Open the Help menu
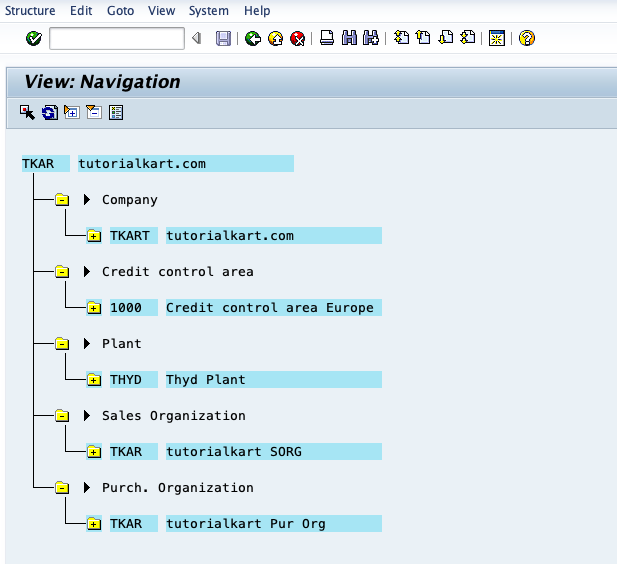This screenshot has height=564, width=617. pos(257,11)
